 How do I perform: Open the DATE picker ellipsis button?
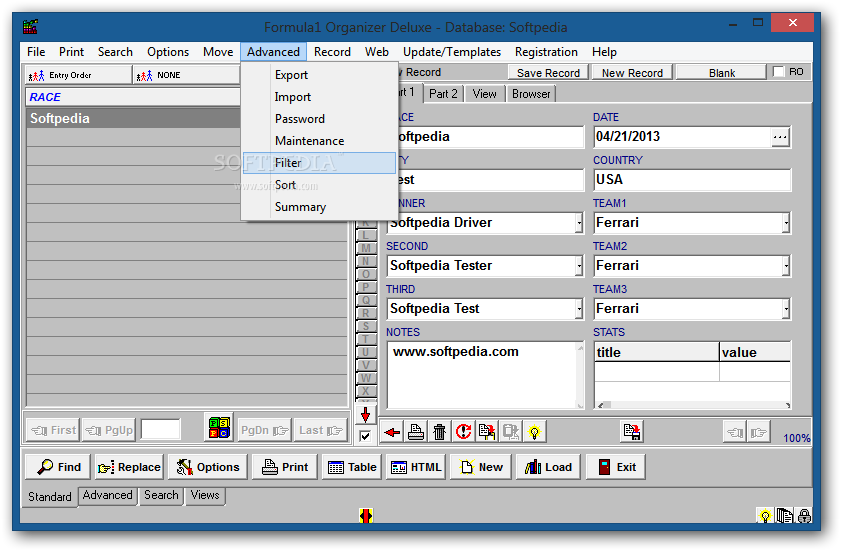pyautogui.click(x=780, y=137)
